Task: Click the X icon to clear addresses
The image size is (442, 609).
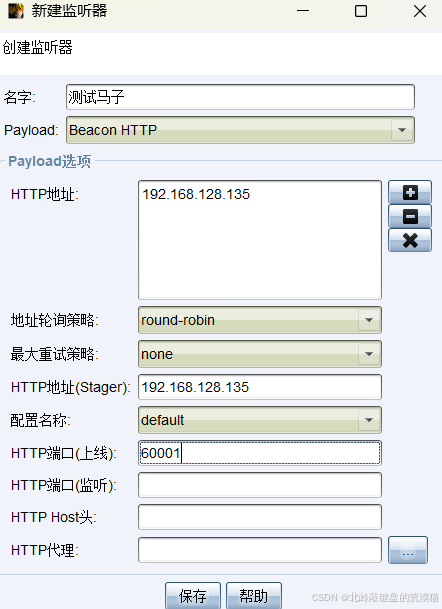Action: pos(410,240)
